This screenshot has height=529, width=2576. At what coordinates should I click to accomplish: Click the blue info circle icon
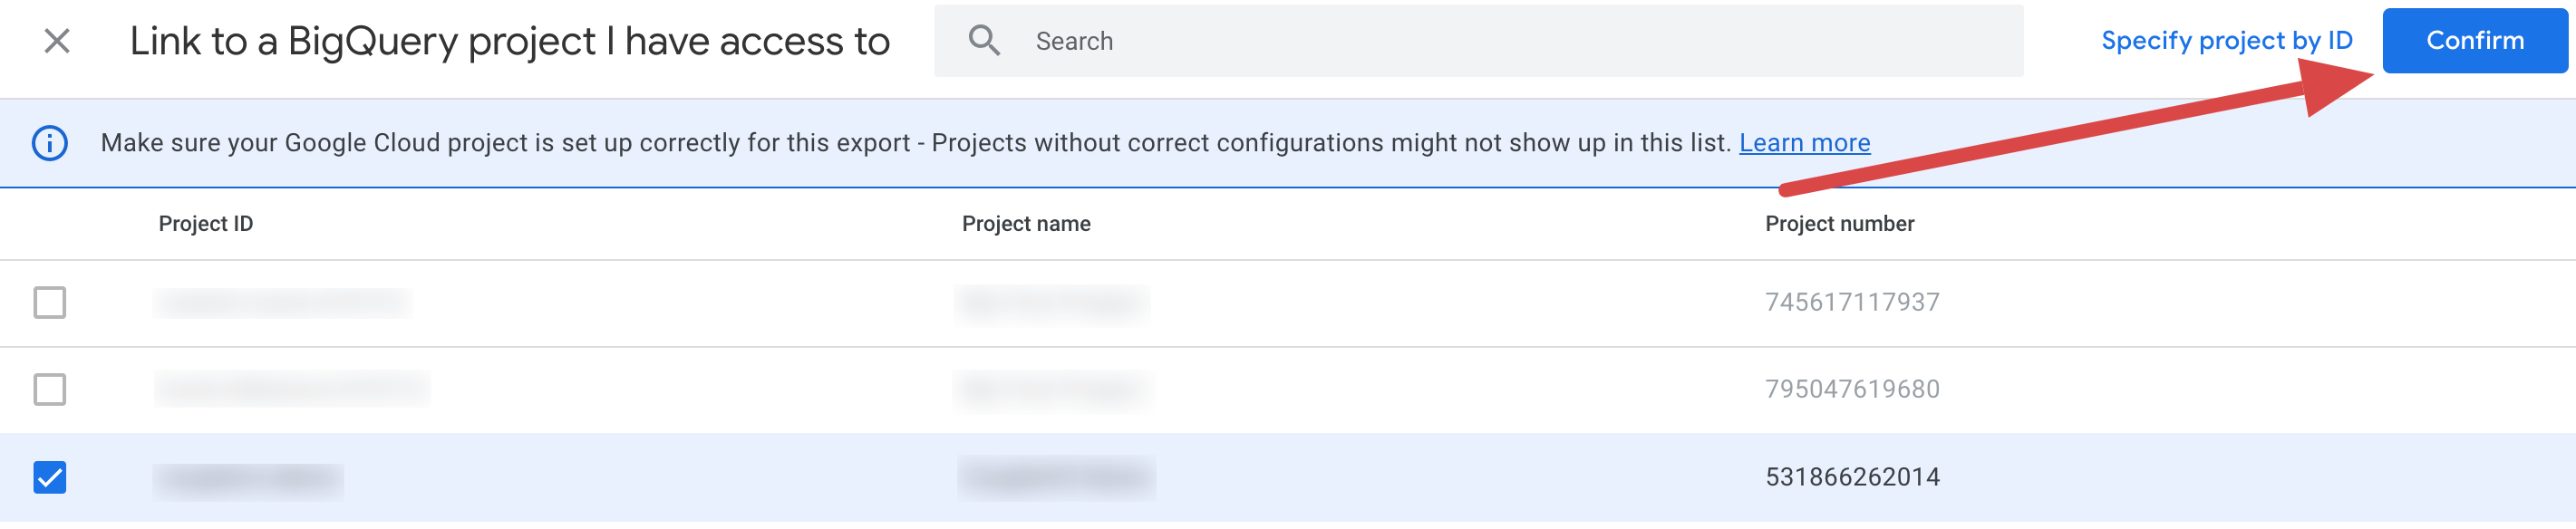(50, 143)
